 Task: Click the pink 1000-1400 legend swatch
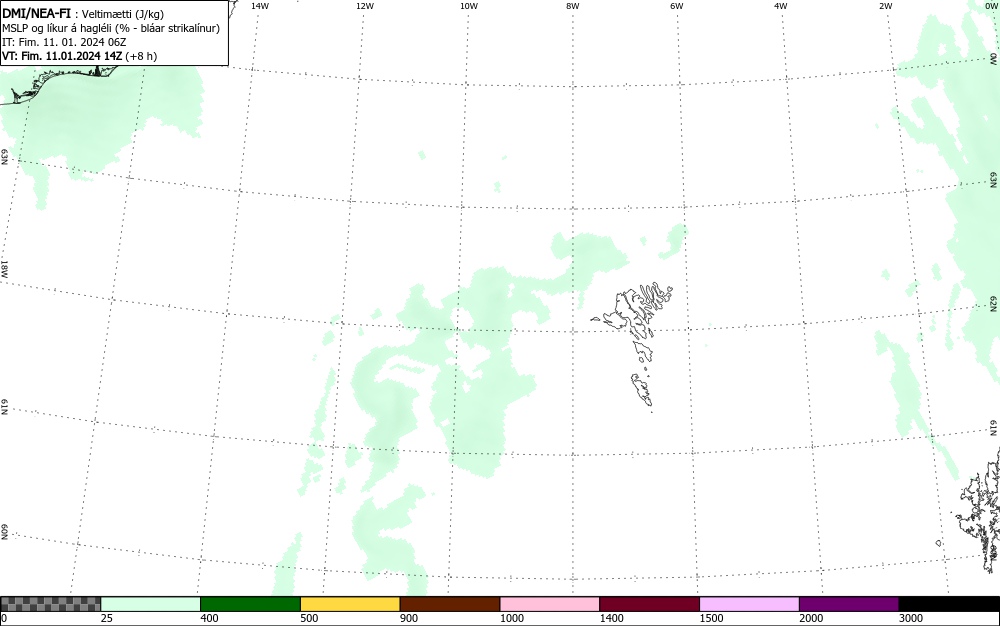pyautogui.click(x=550, y=604)
